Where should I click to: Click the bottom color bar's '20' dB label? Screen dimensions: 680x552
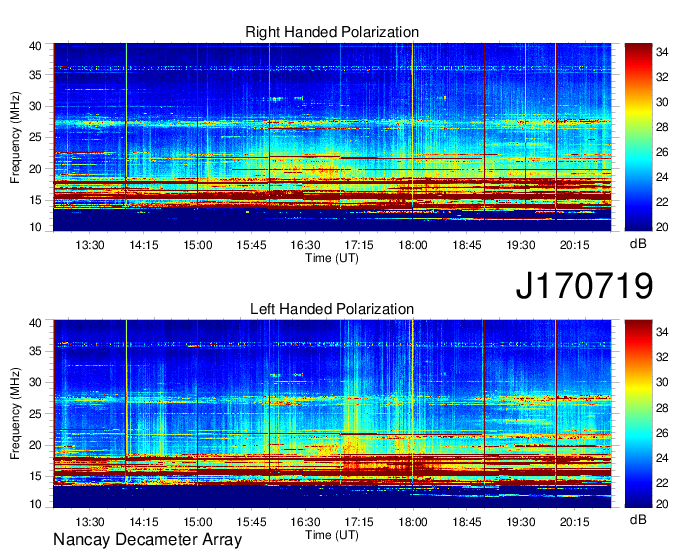pos(662,504)
